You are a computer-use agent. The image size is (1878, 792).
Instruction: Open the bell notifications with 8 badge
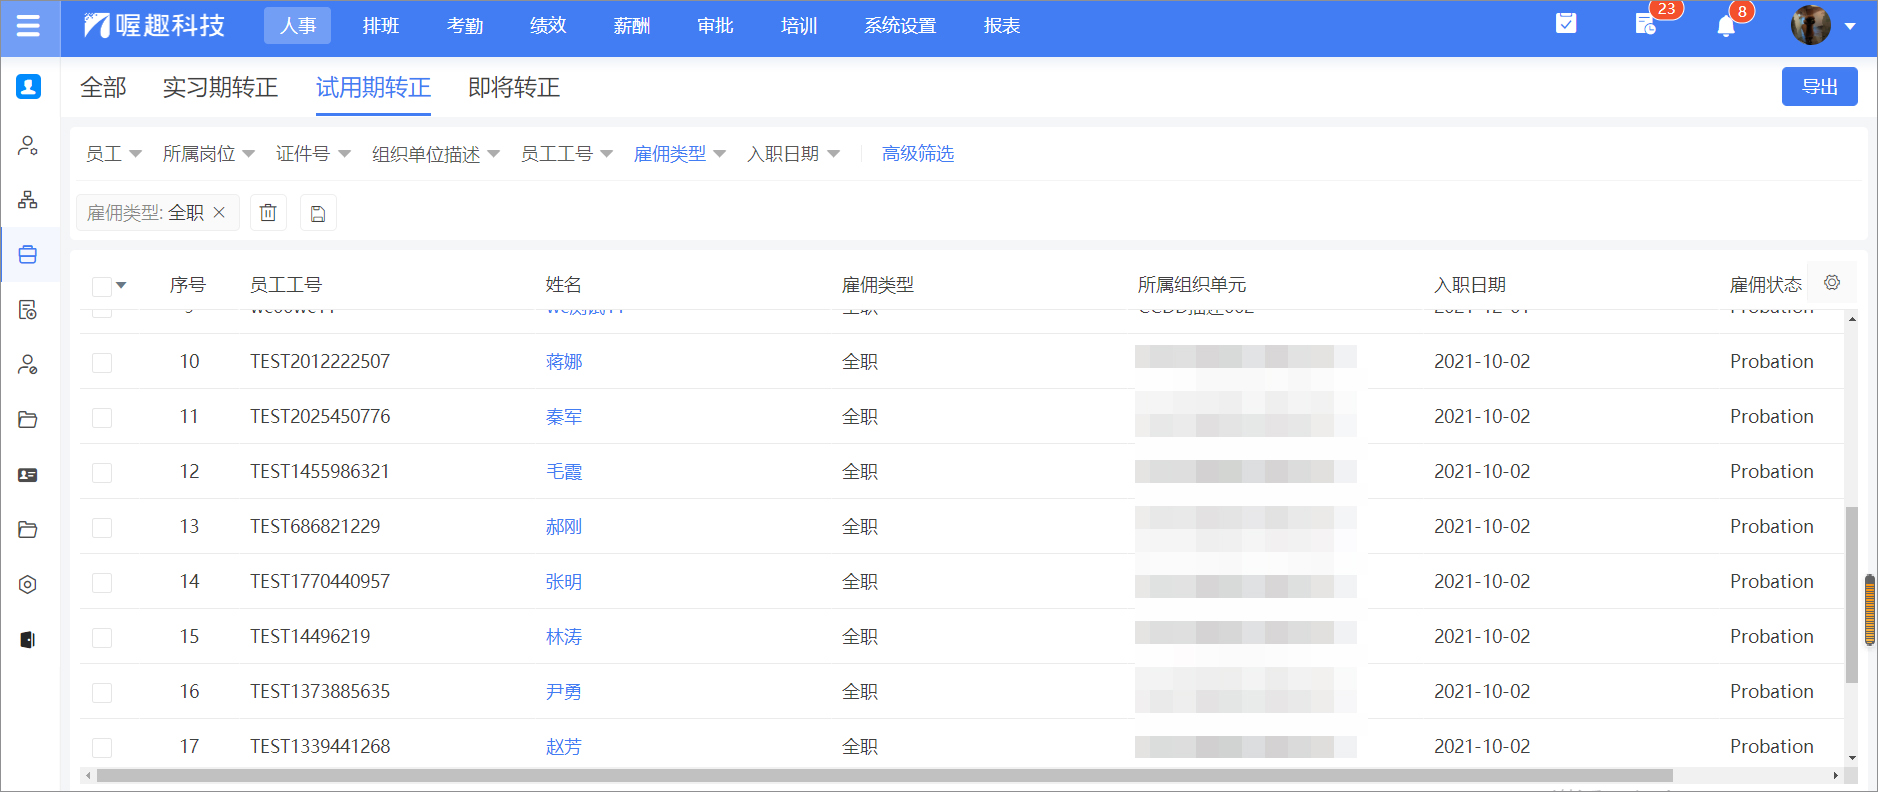tap(1726, 26)
